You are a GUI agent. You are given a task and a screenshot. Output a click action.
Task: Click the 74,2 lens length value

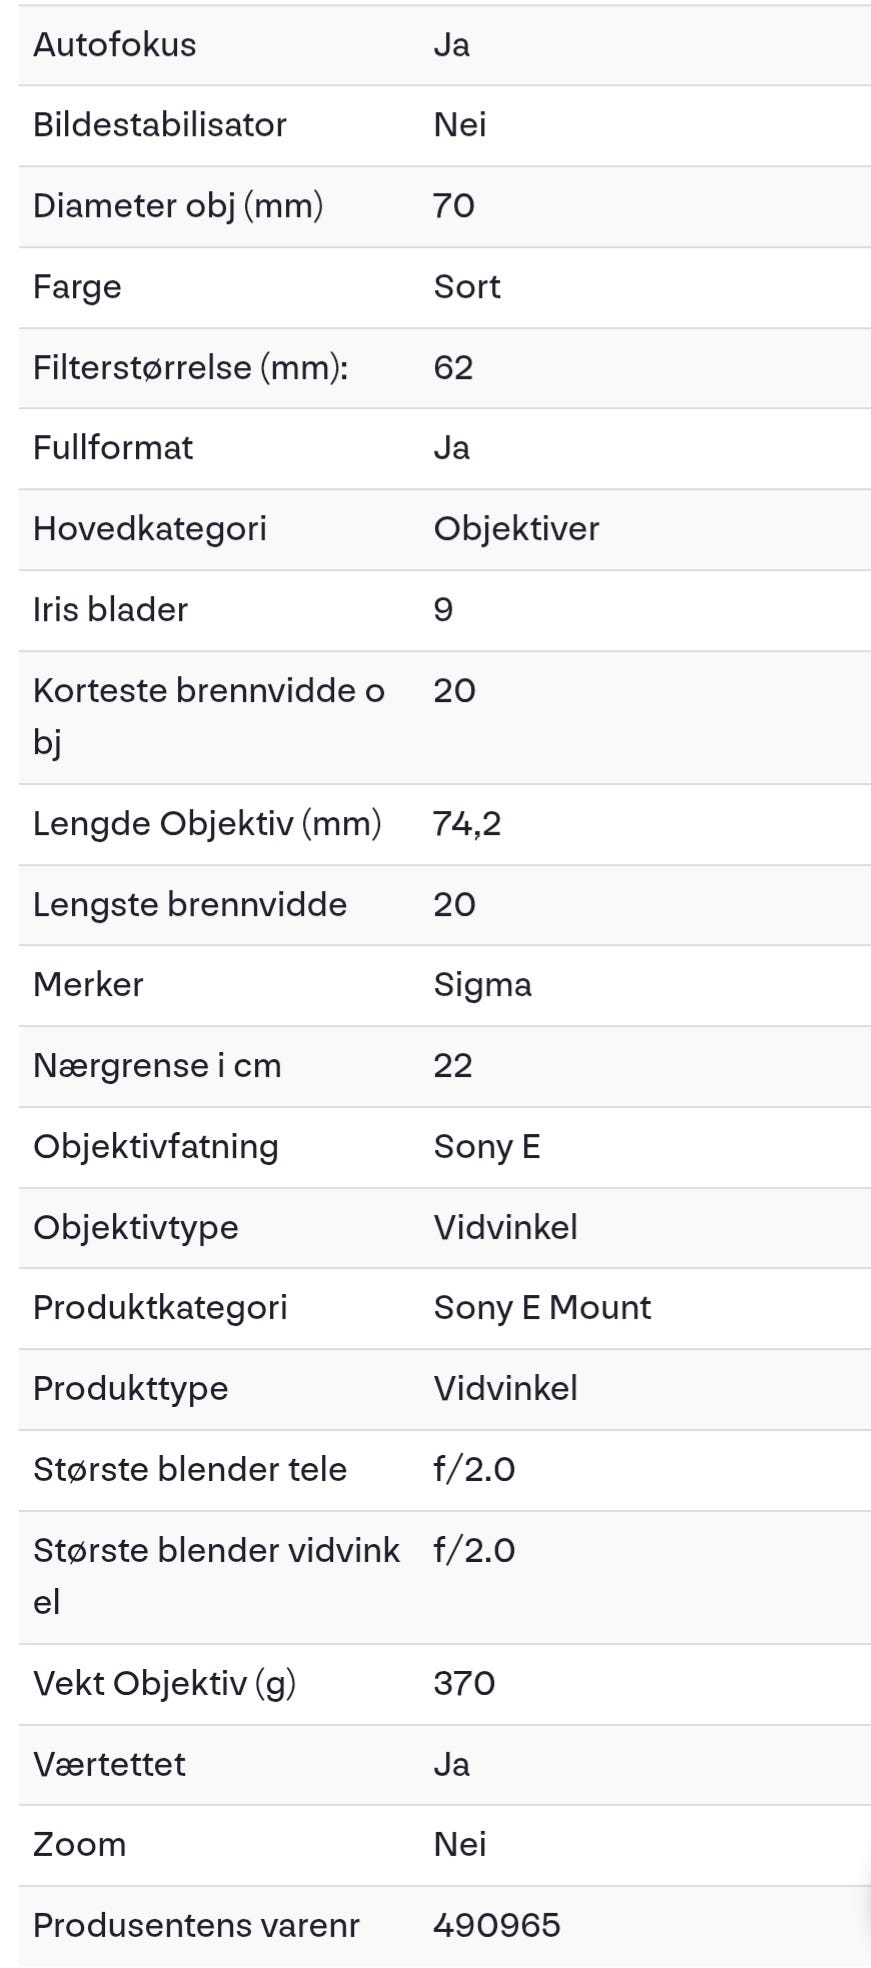tap(467, 824)
